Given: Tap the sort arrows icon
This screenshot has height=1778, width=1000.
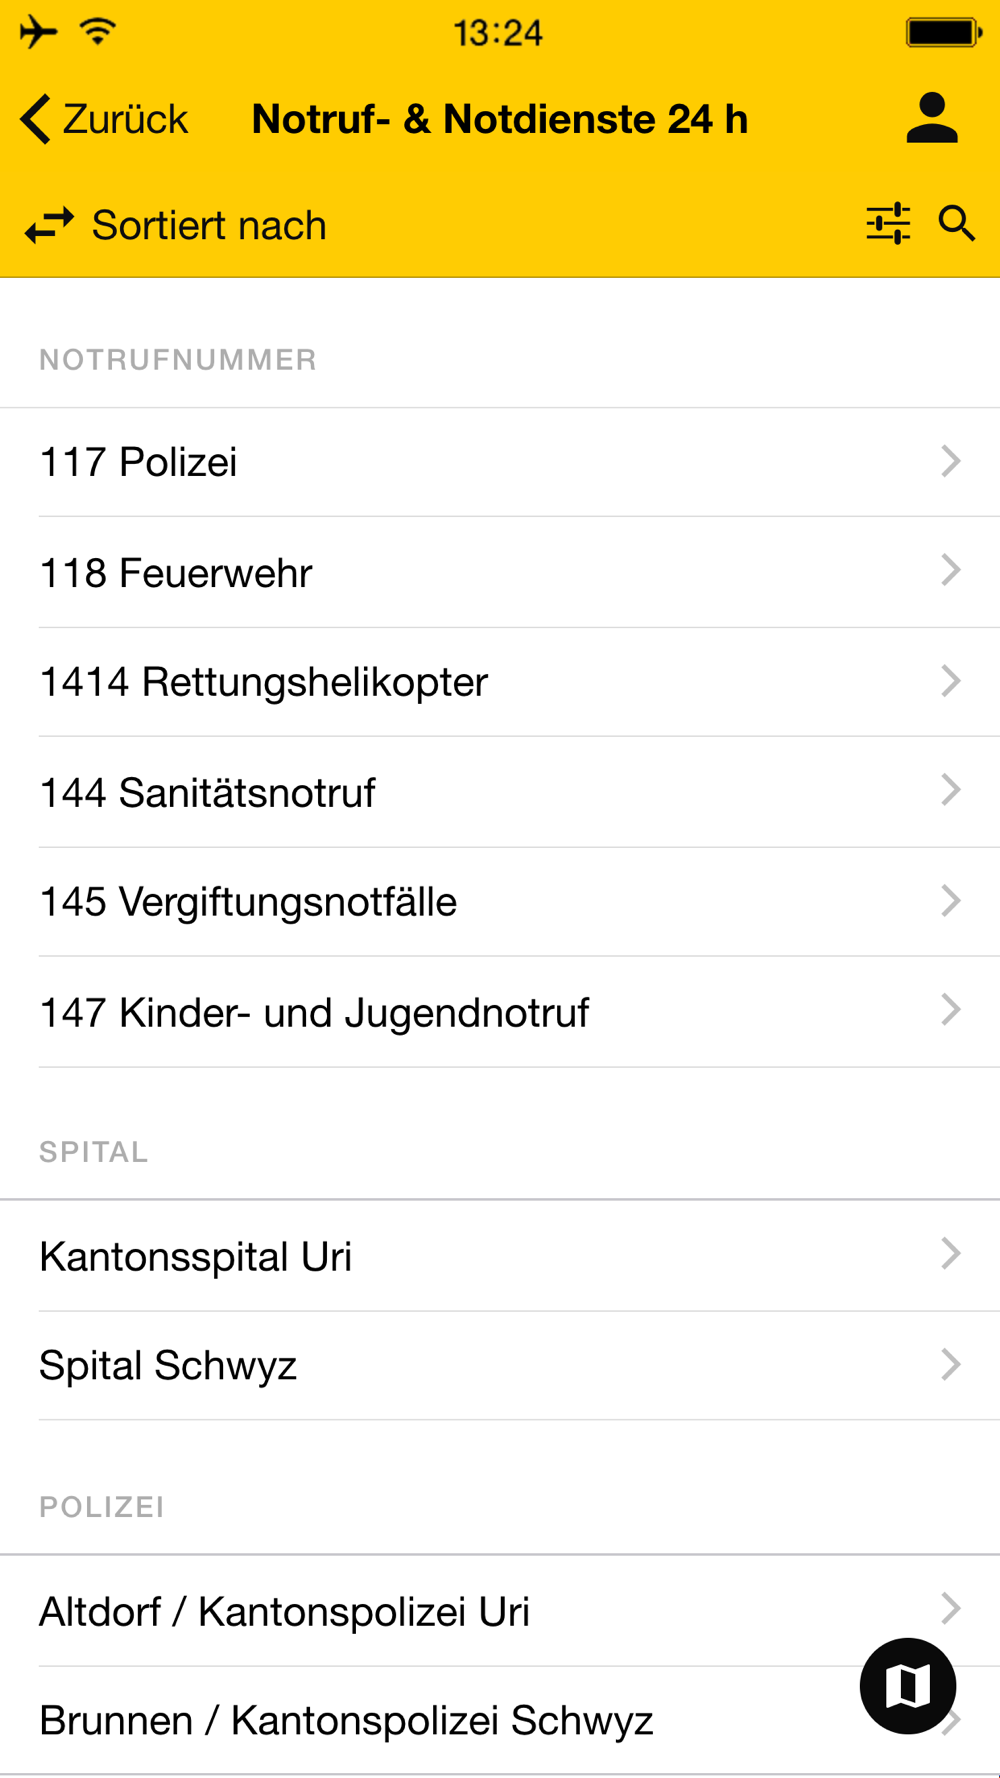Looking at the screenshot, I should pyautogui.click(x=50, y=225).
